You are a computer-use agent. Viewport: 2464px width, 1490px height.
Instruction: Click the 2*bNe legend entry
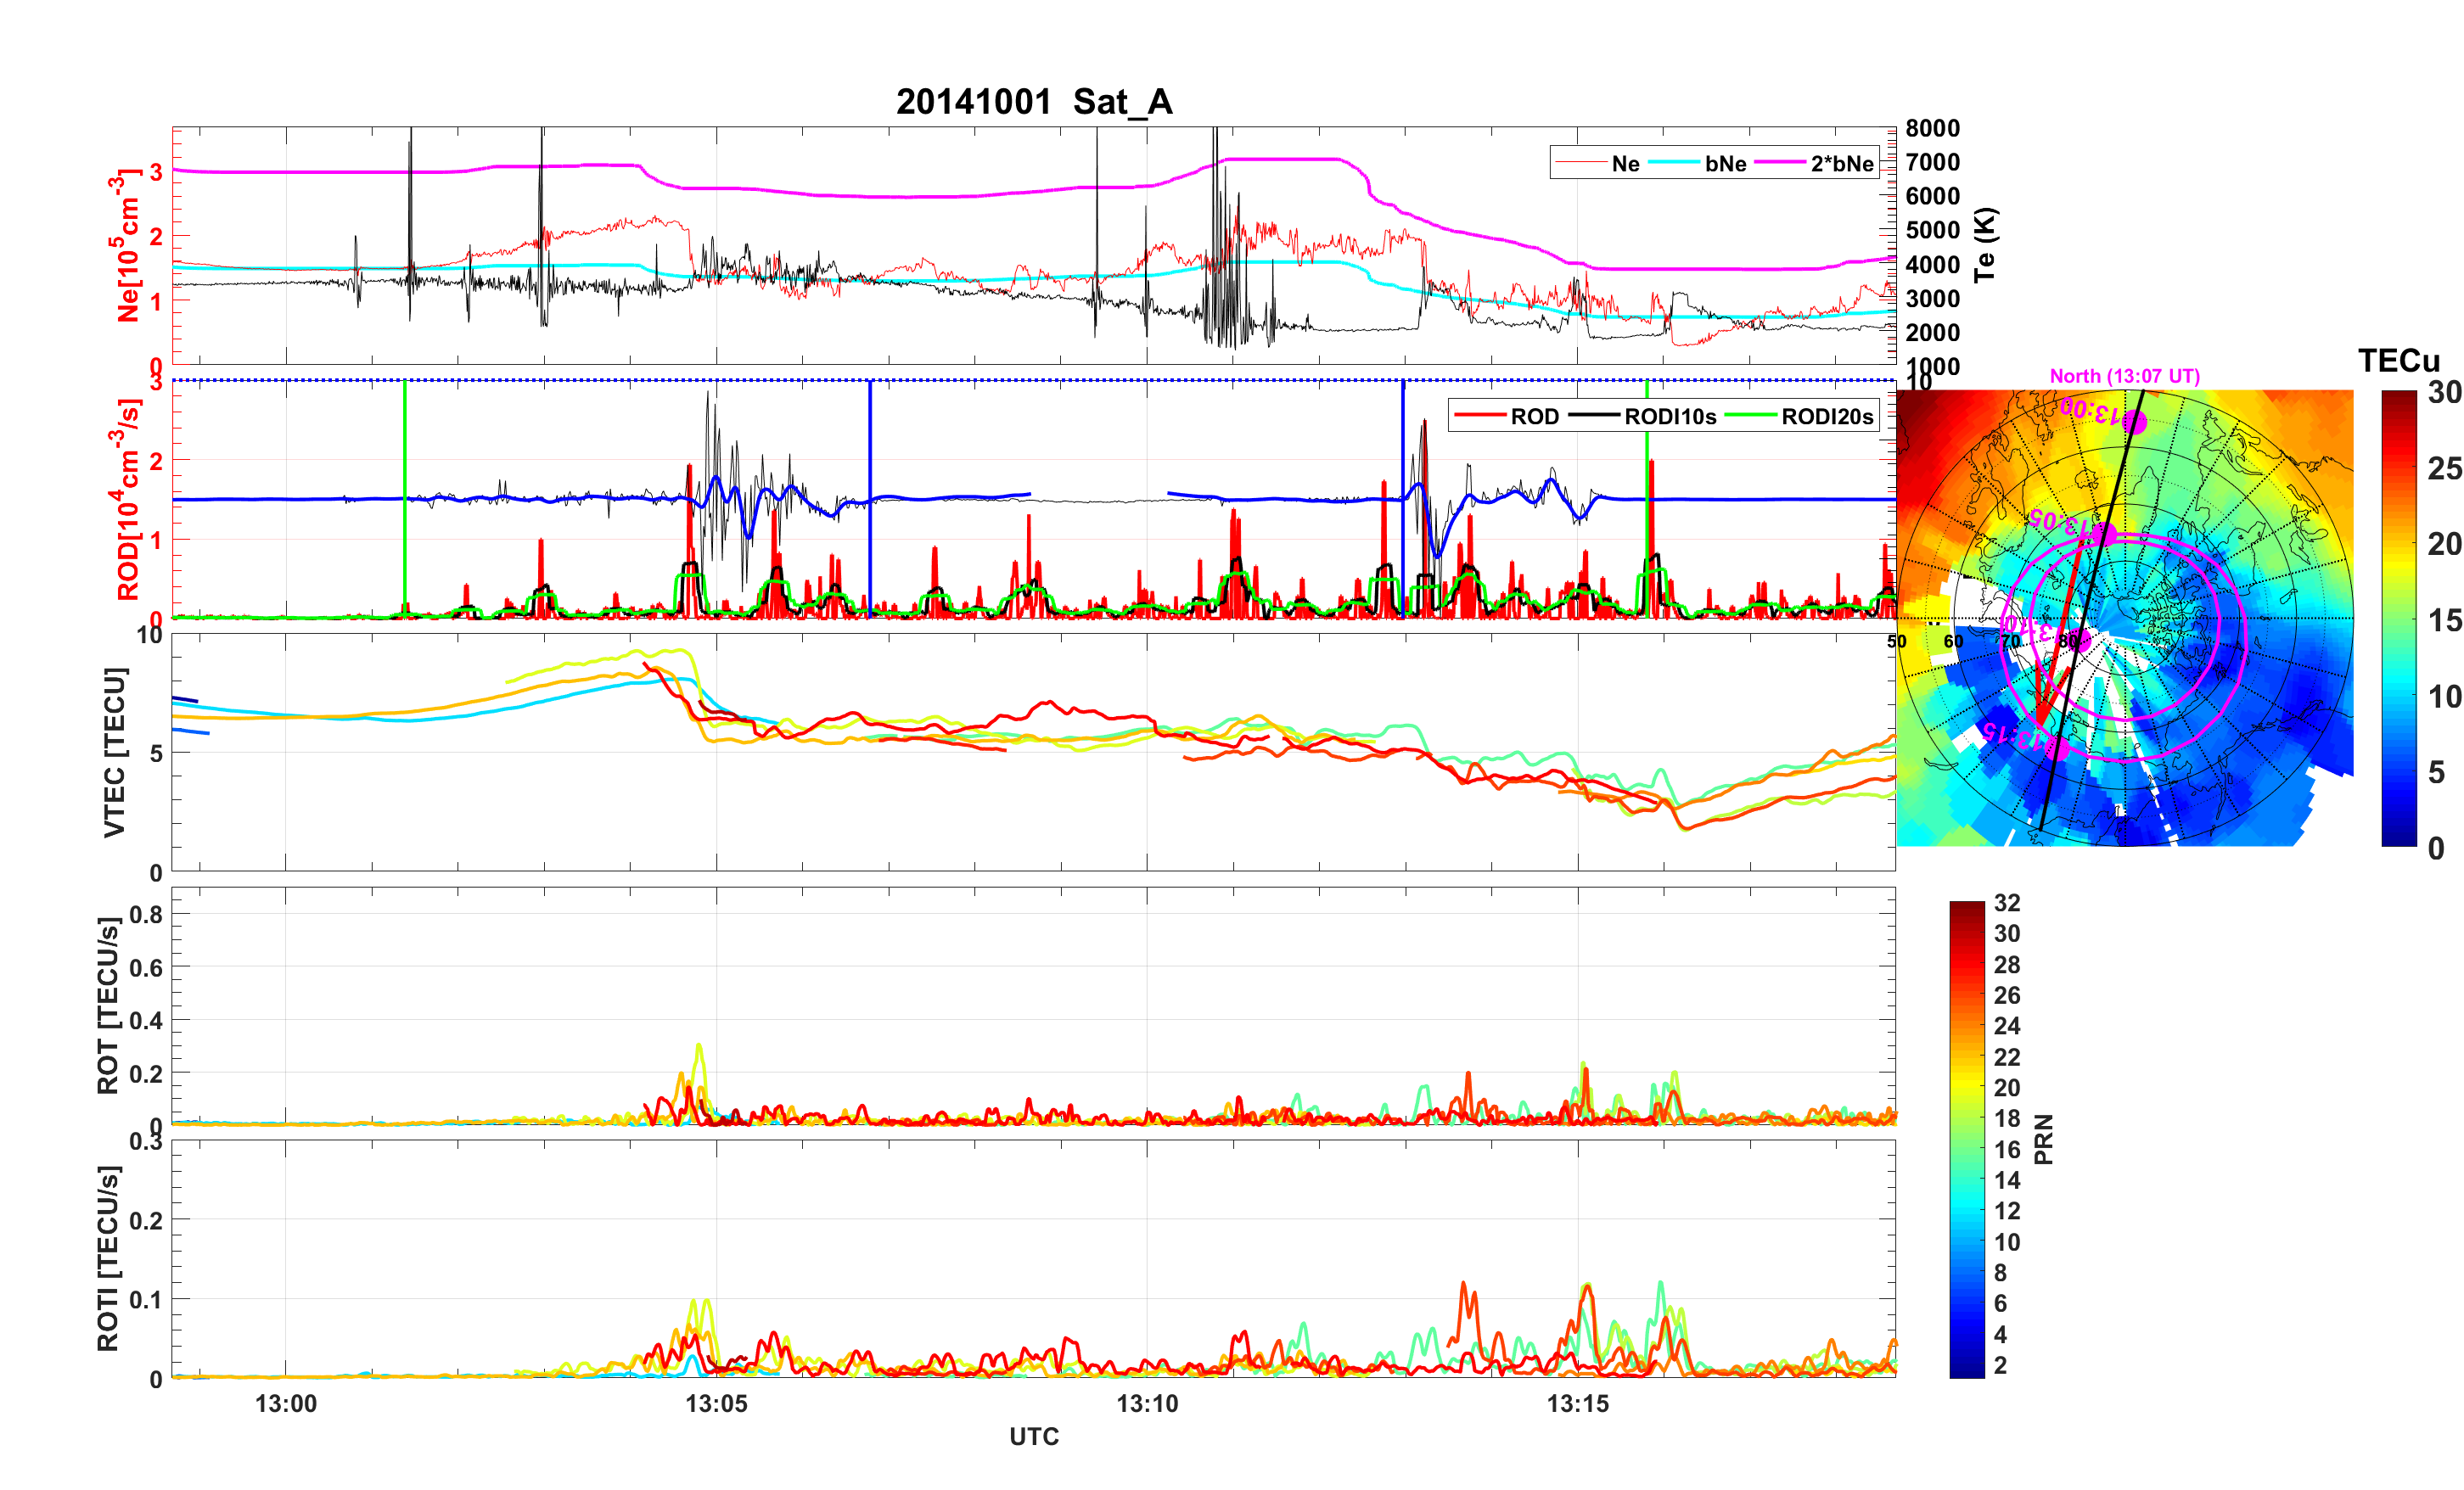pos(1841,164)
